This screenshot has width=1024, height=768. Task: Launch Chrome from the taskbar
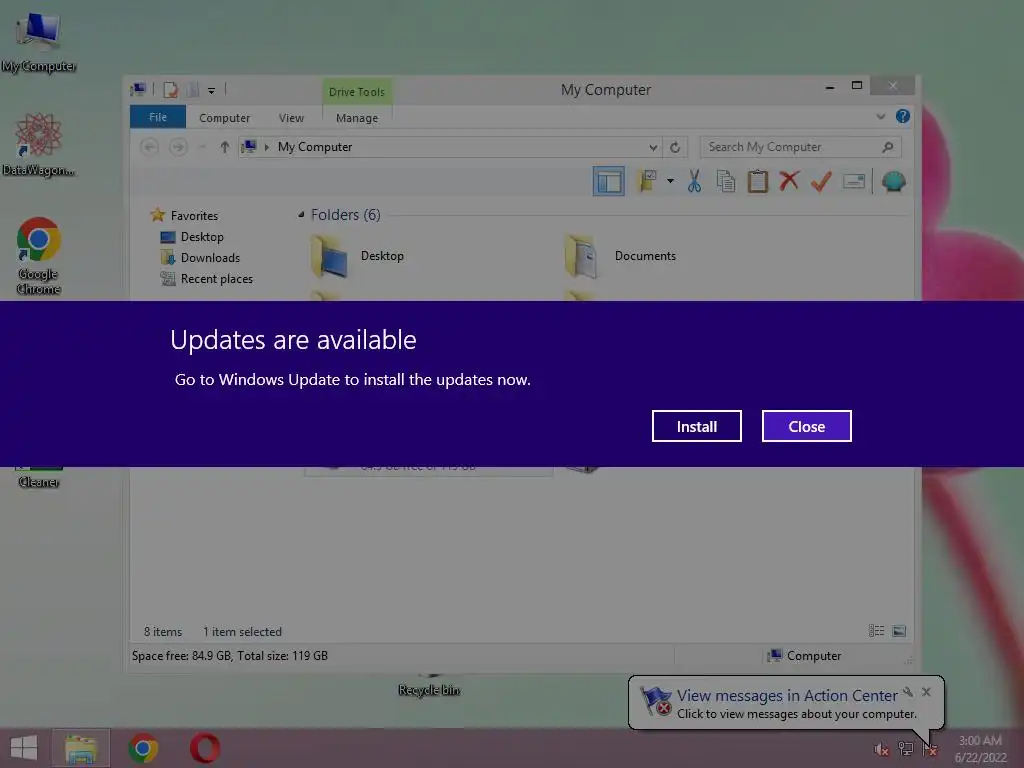point(143,748)
